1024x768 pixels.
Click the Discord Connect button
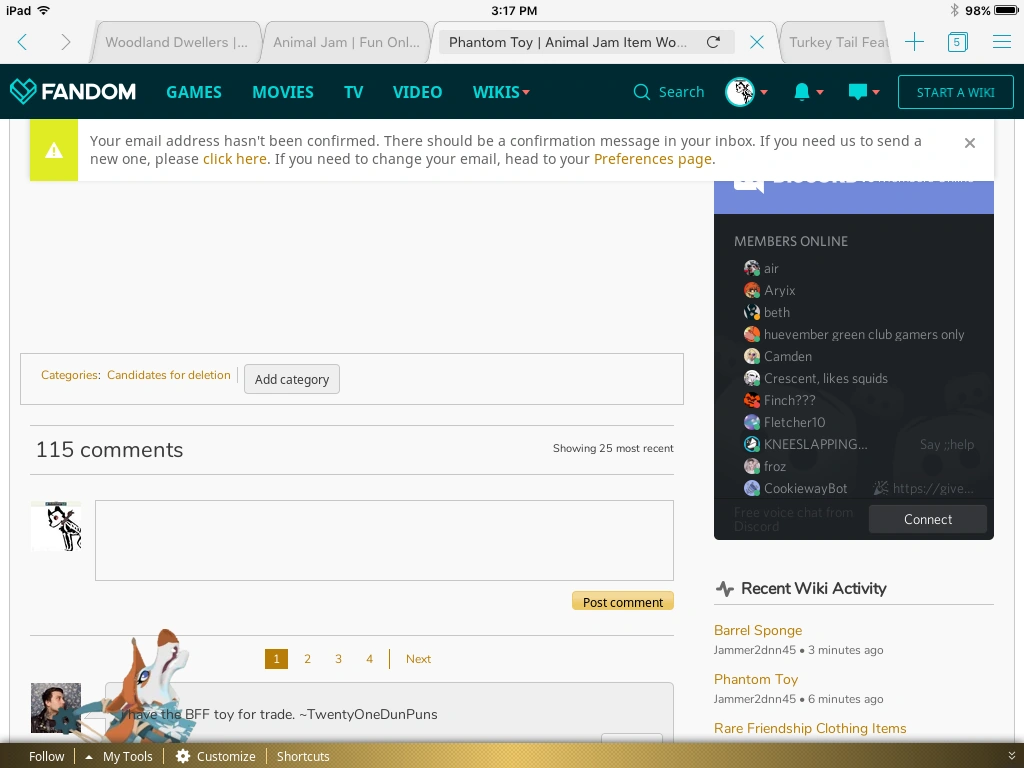[927, 519]
